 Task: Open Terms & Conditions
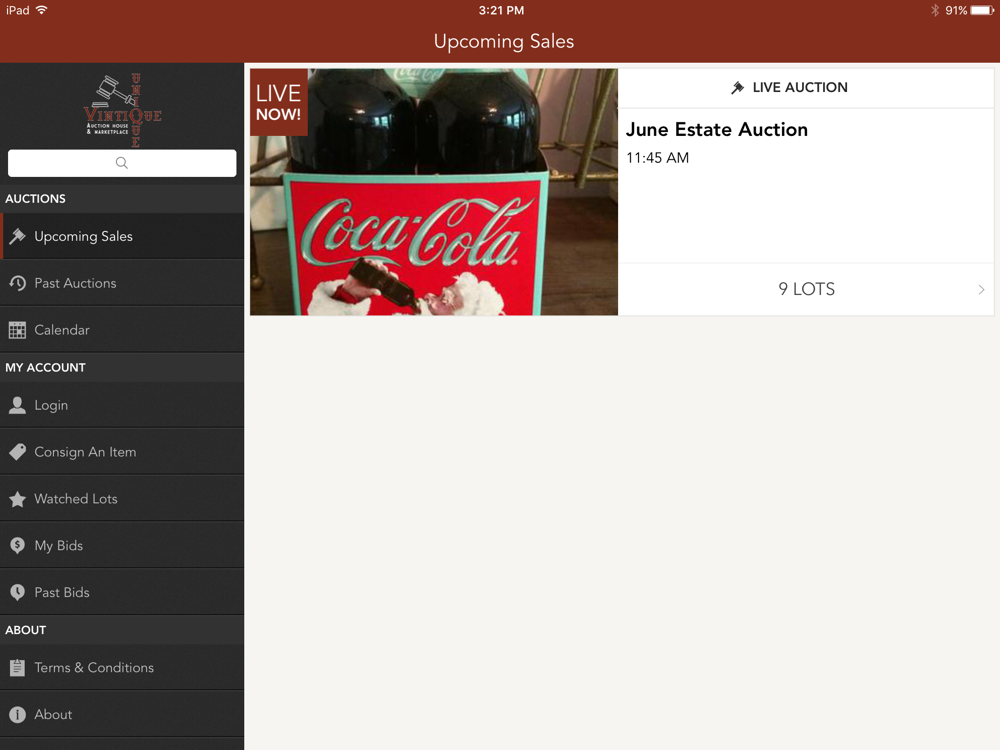click(x=122, y=668)
